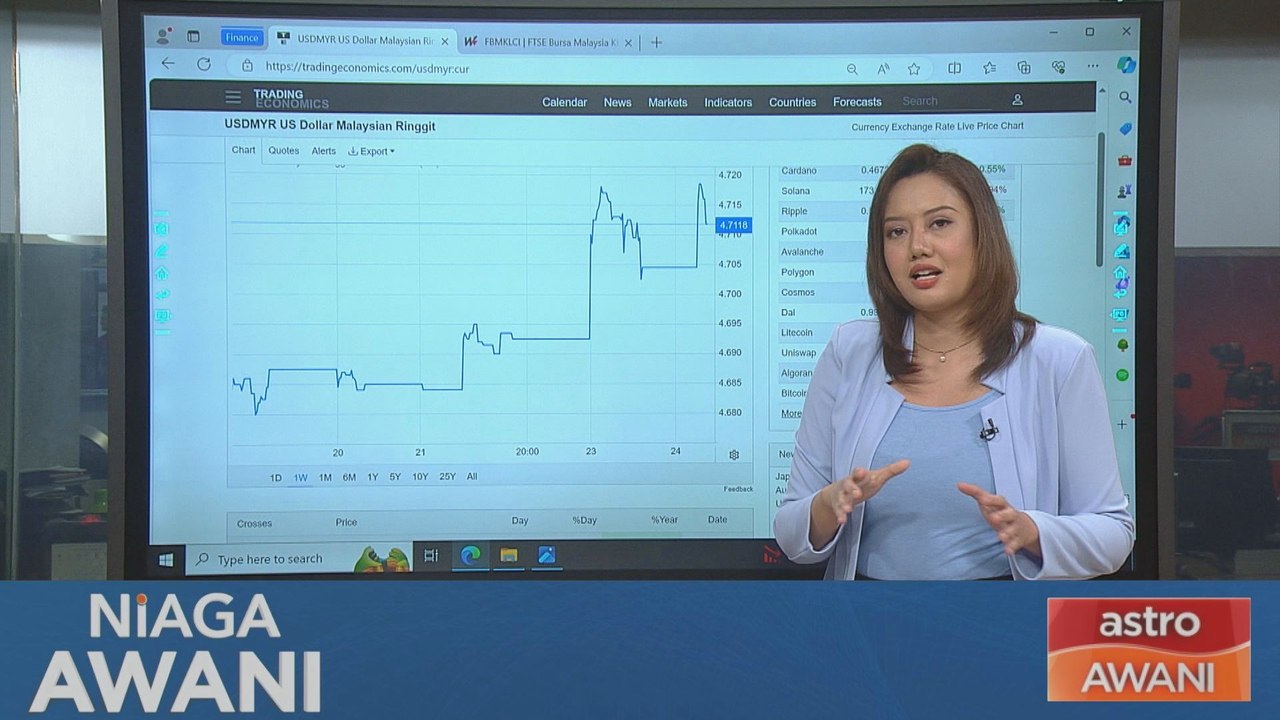The width and height of the screenshot is (1280, 720).
Task: Open the Quotes tab
Action: (x=283, y=151)
